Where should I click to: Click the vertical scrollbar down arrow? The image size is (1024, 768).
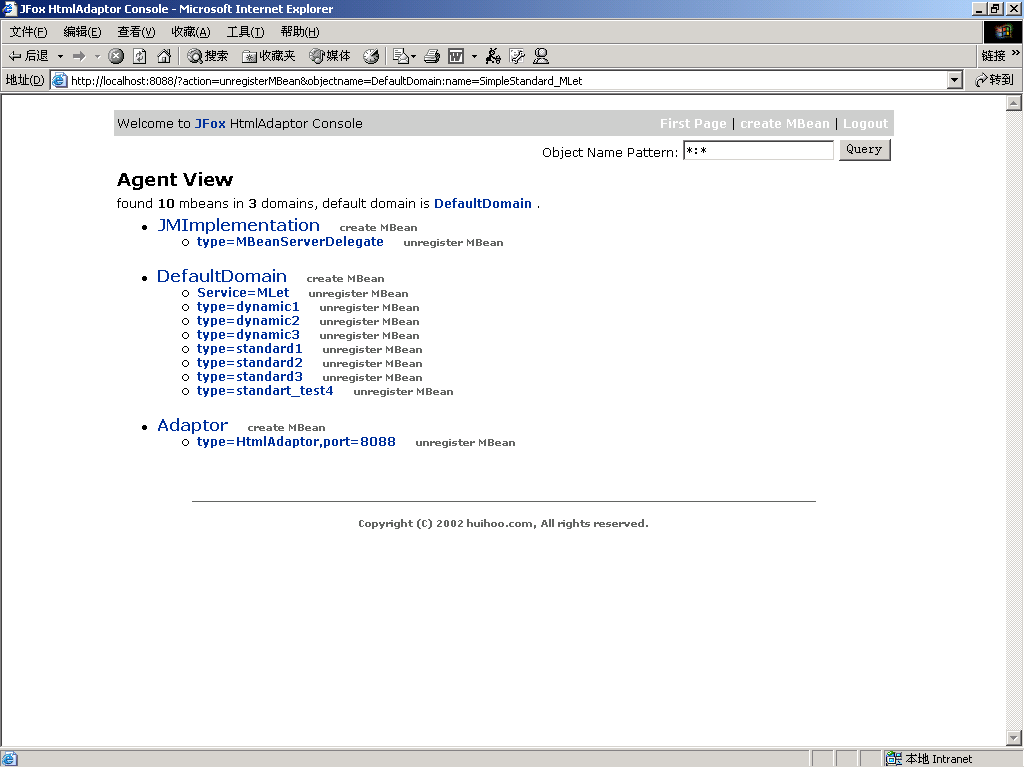[1014, 739]
